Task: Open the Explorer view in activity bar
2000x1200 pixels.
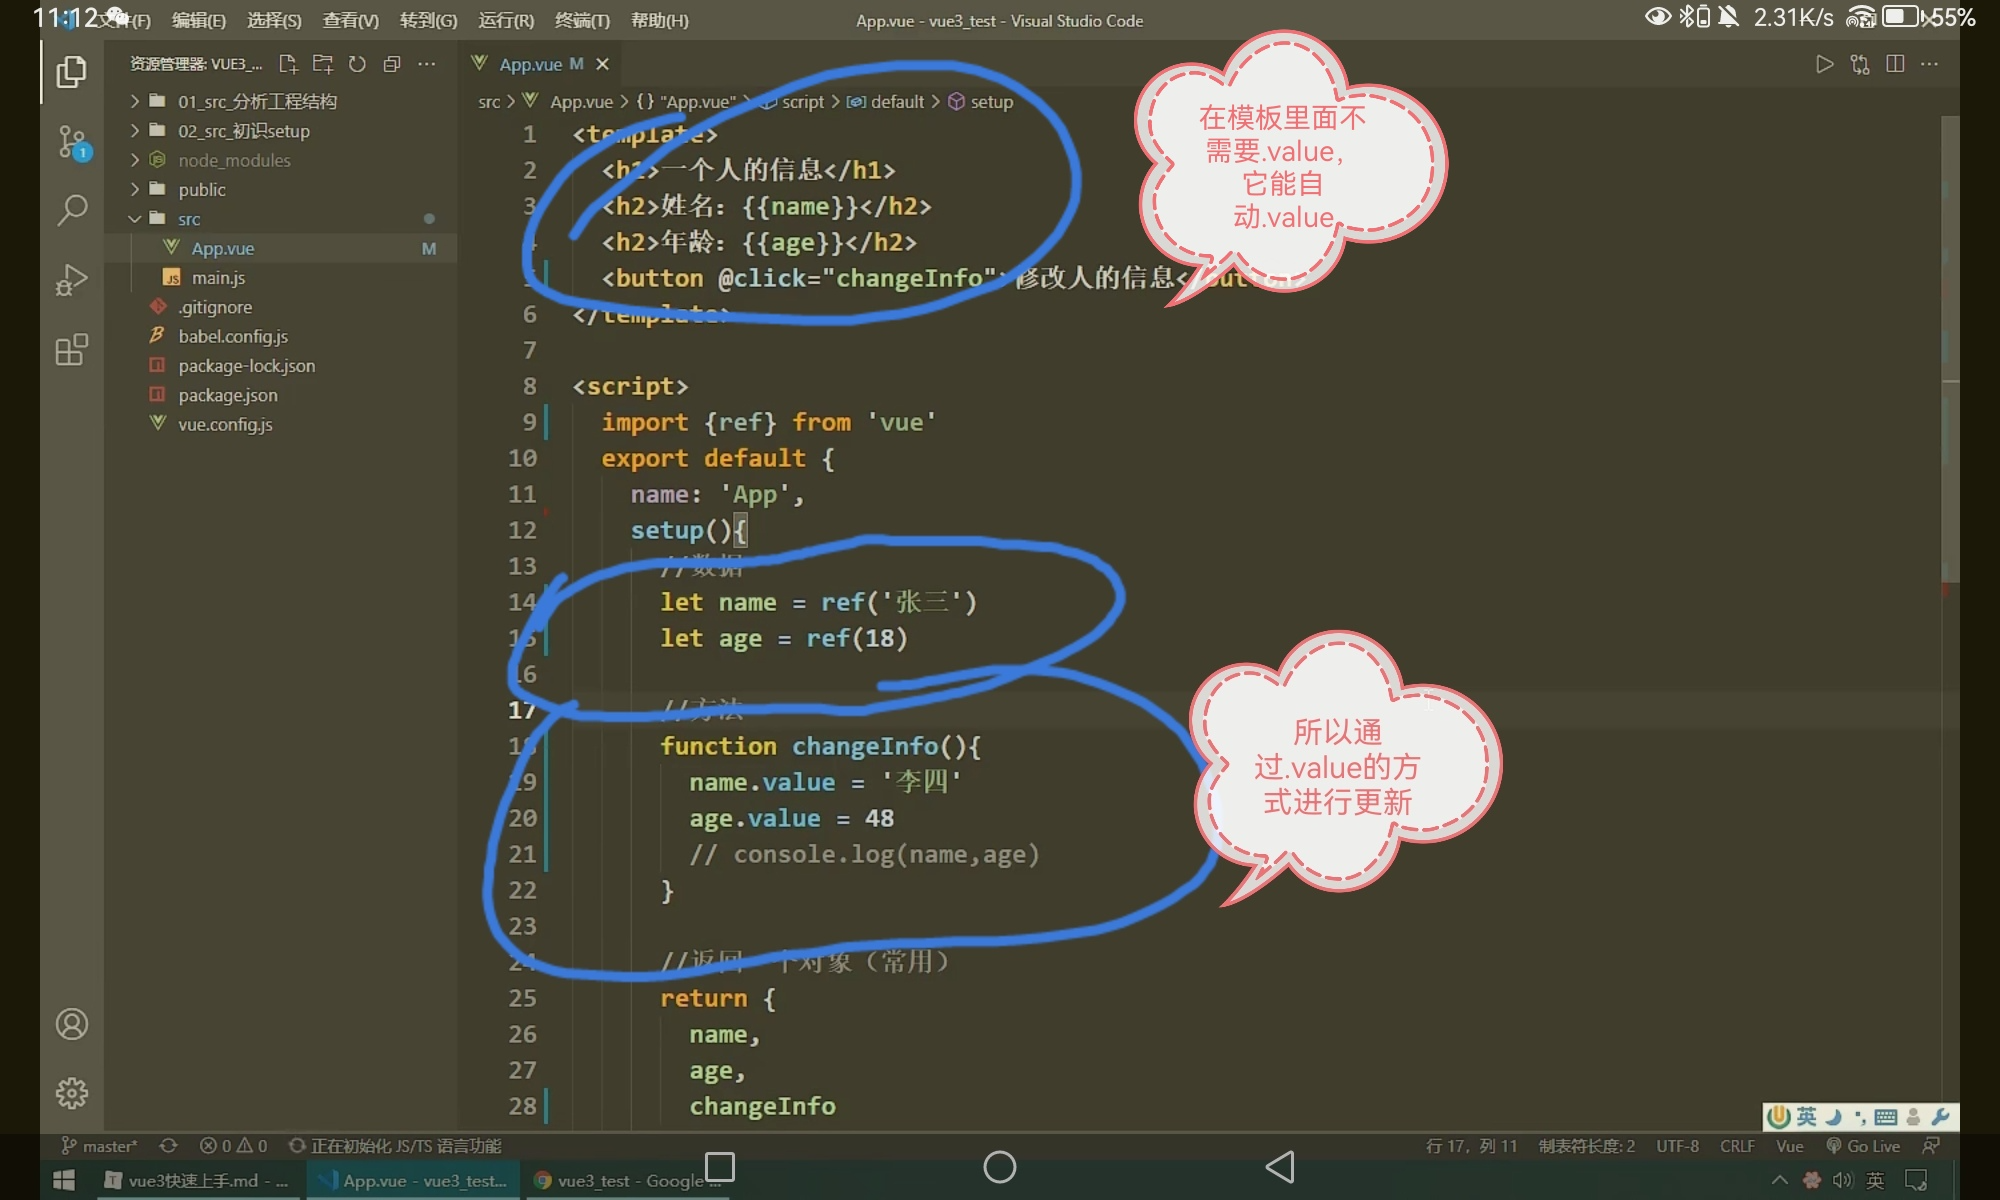Action: pyautogui.click(x=71, y=72)
